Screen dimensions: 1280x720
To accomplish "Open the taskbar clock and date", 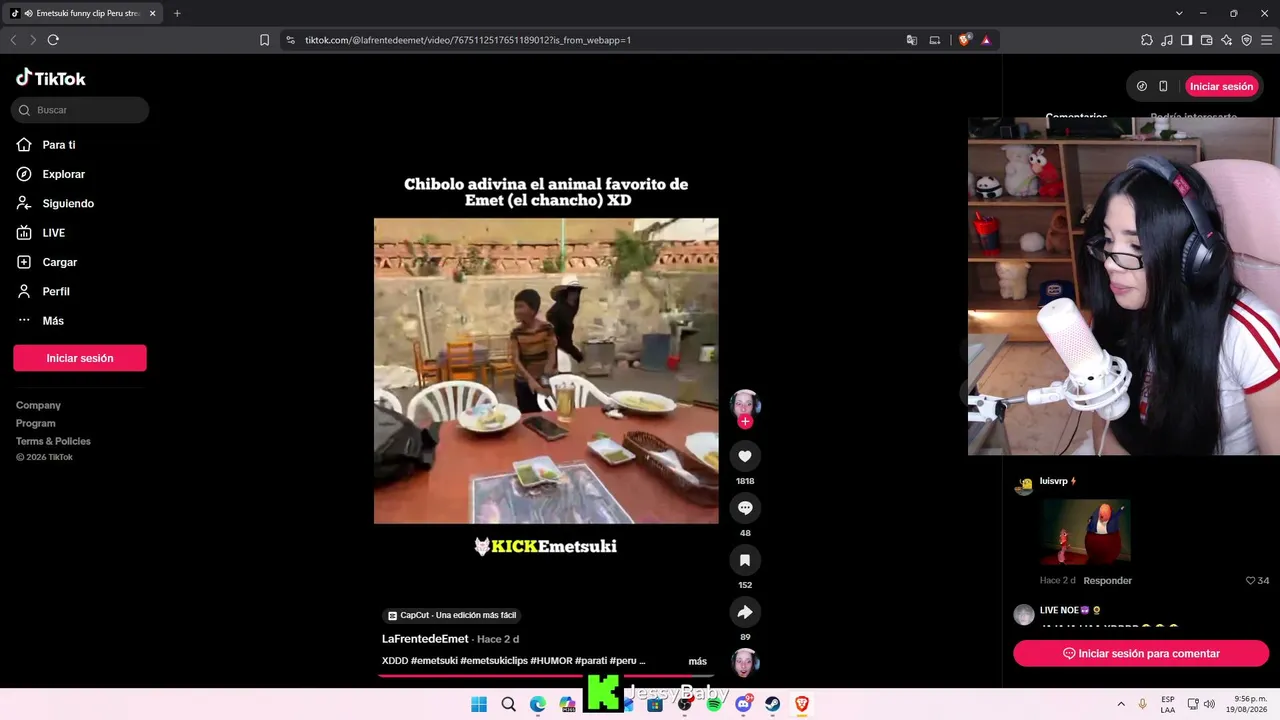I will (1249, 704).
